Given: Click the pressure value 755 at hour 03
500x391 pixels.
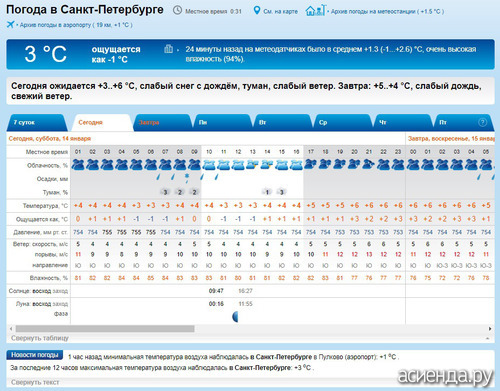Looking at the screenshot, I should click(107, 232).
